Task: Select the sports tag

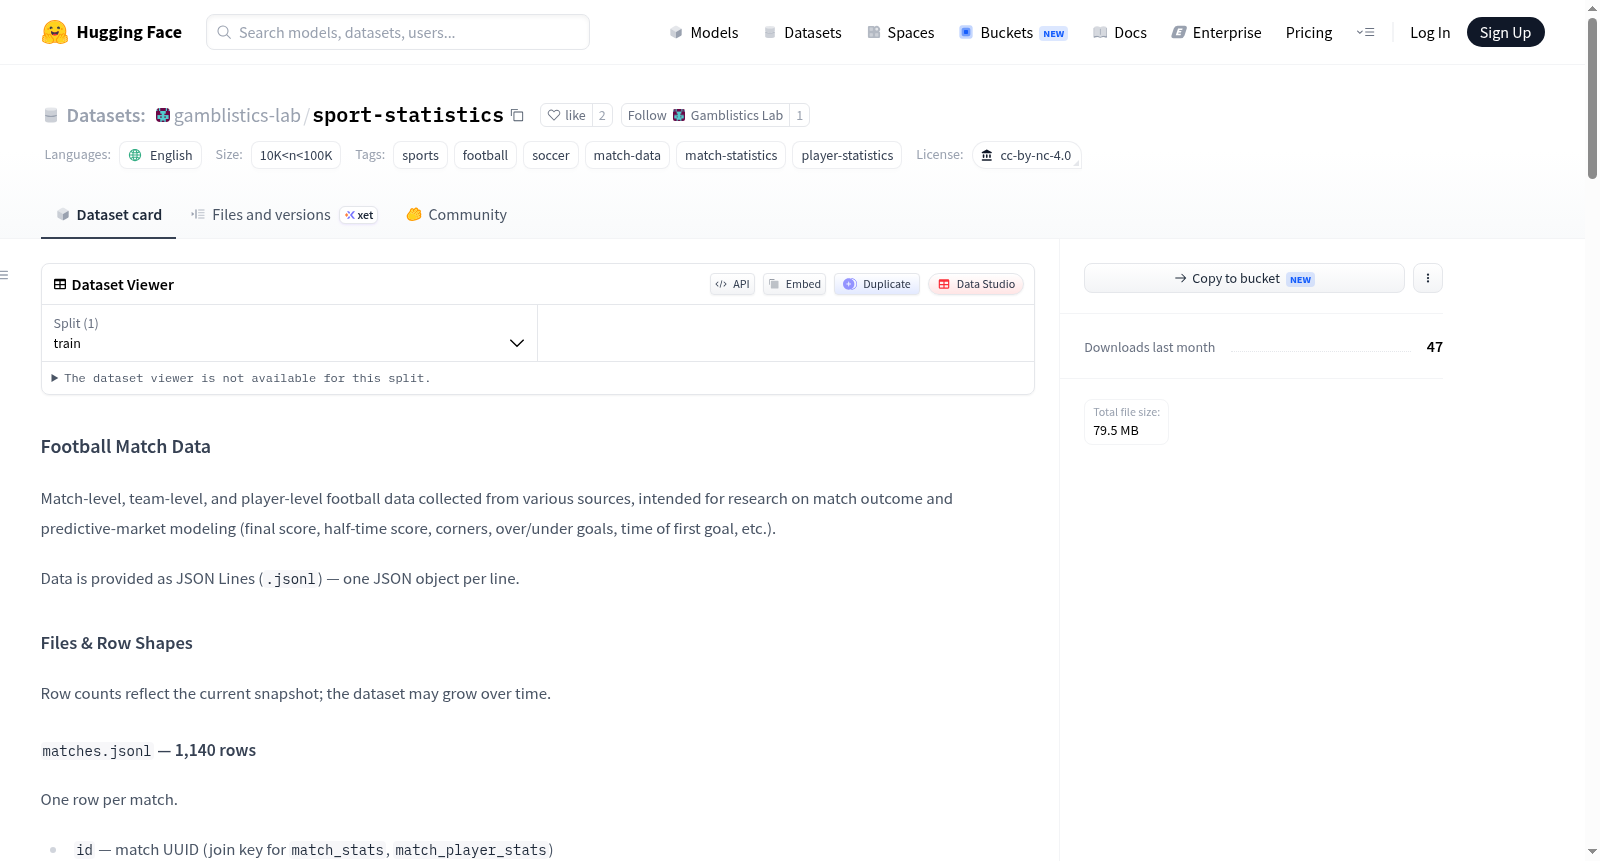Action: 420,155
